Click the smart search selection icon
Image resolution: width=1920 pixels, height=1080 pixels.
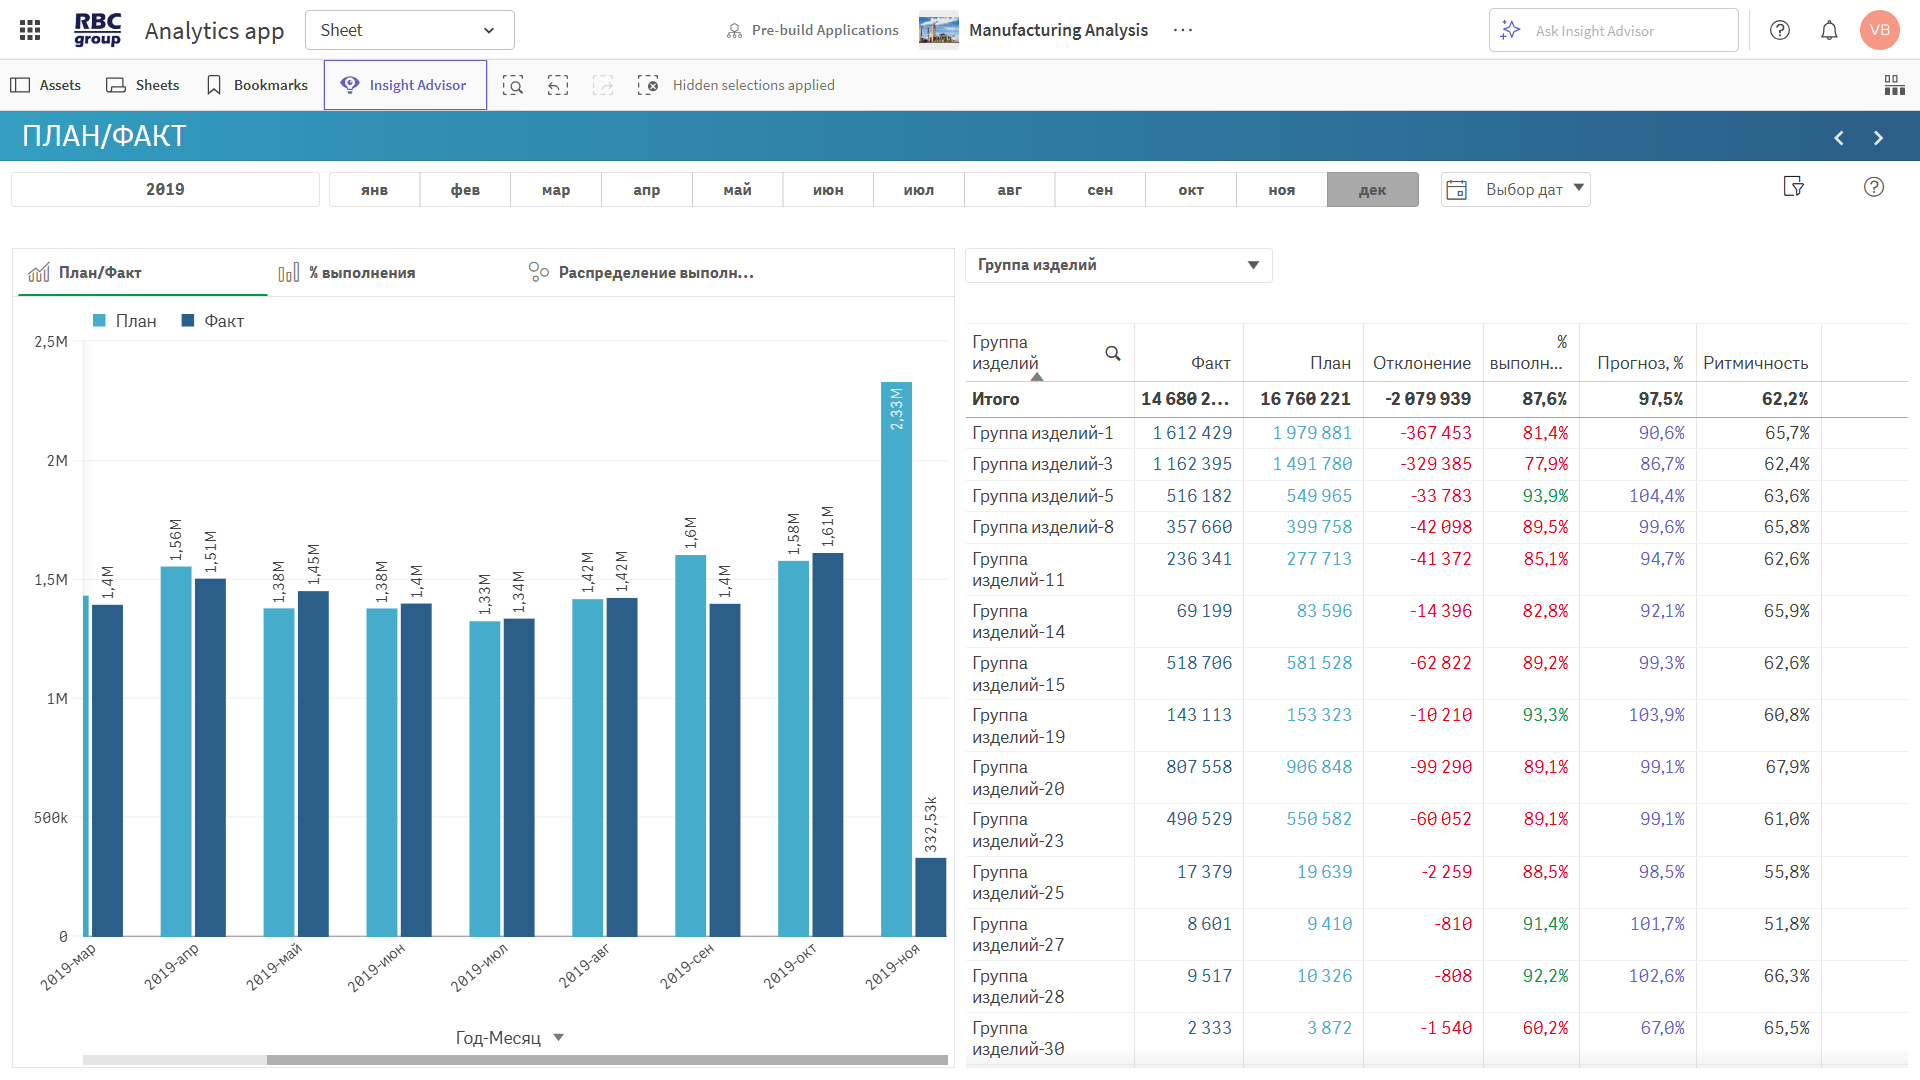pos(513,85)
